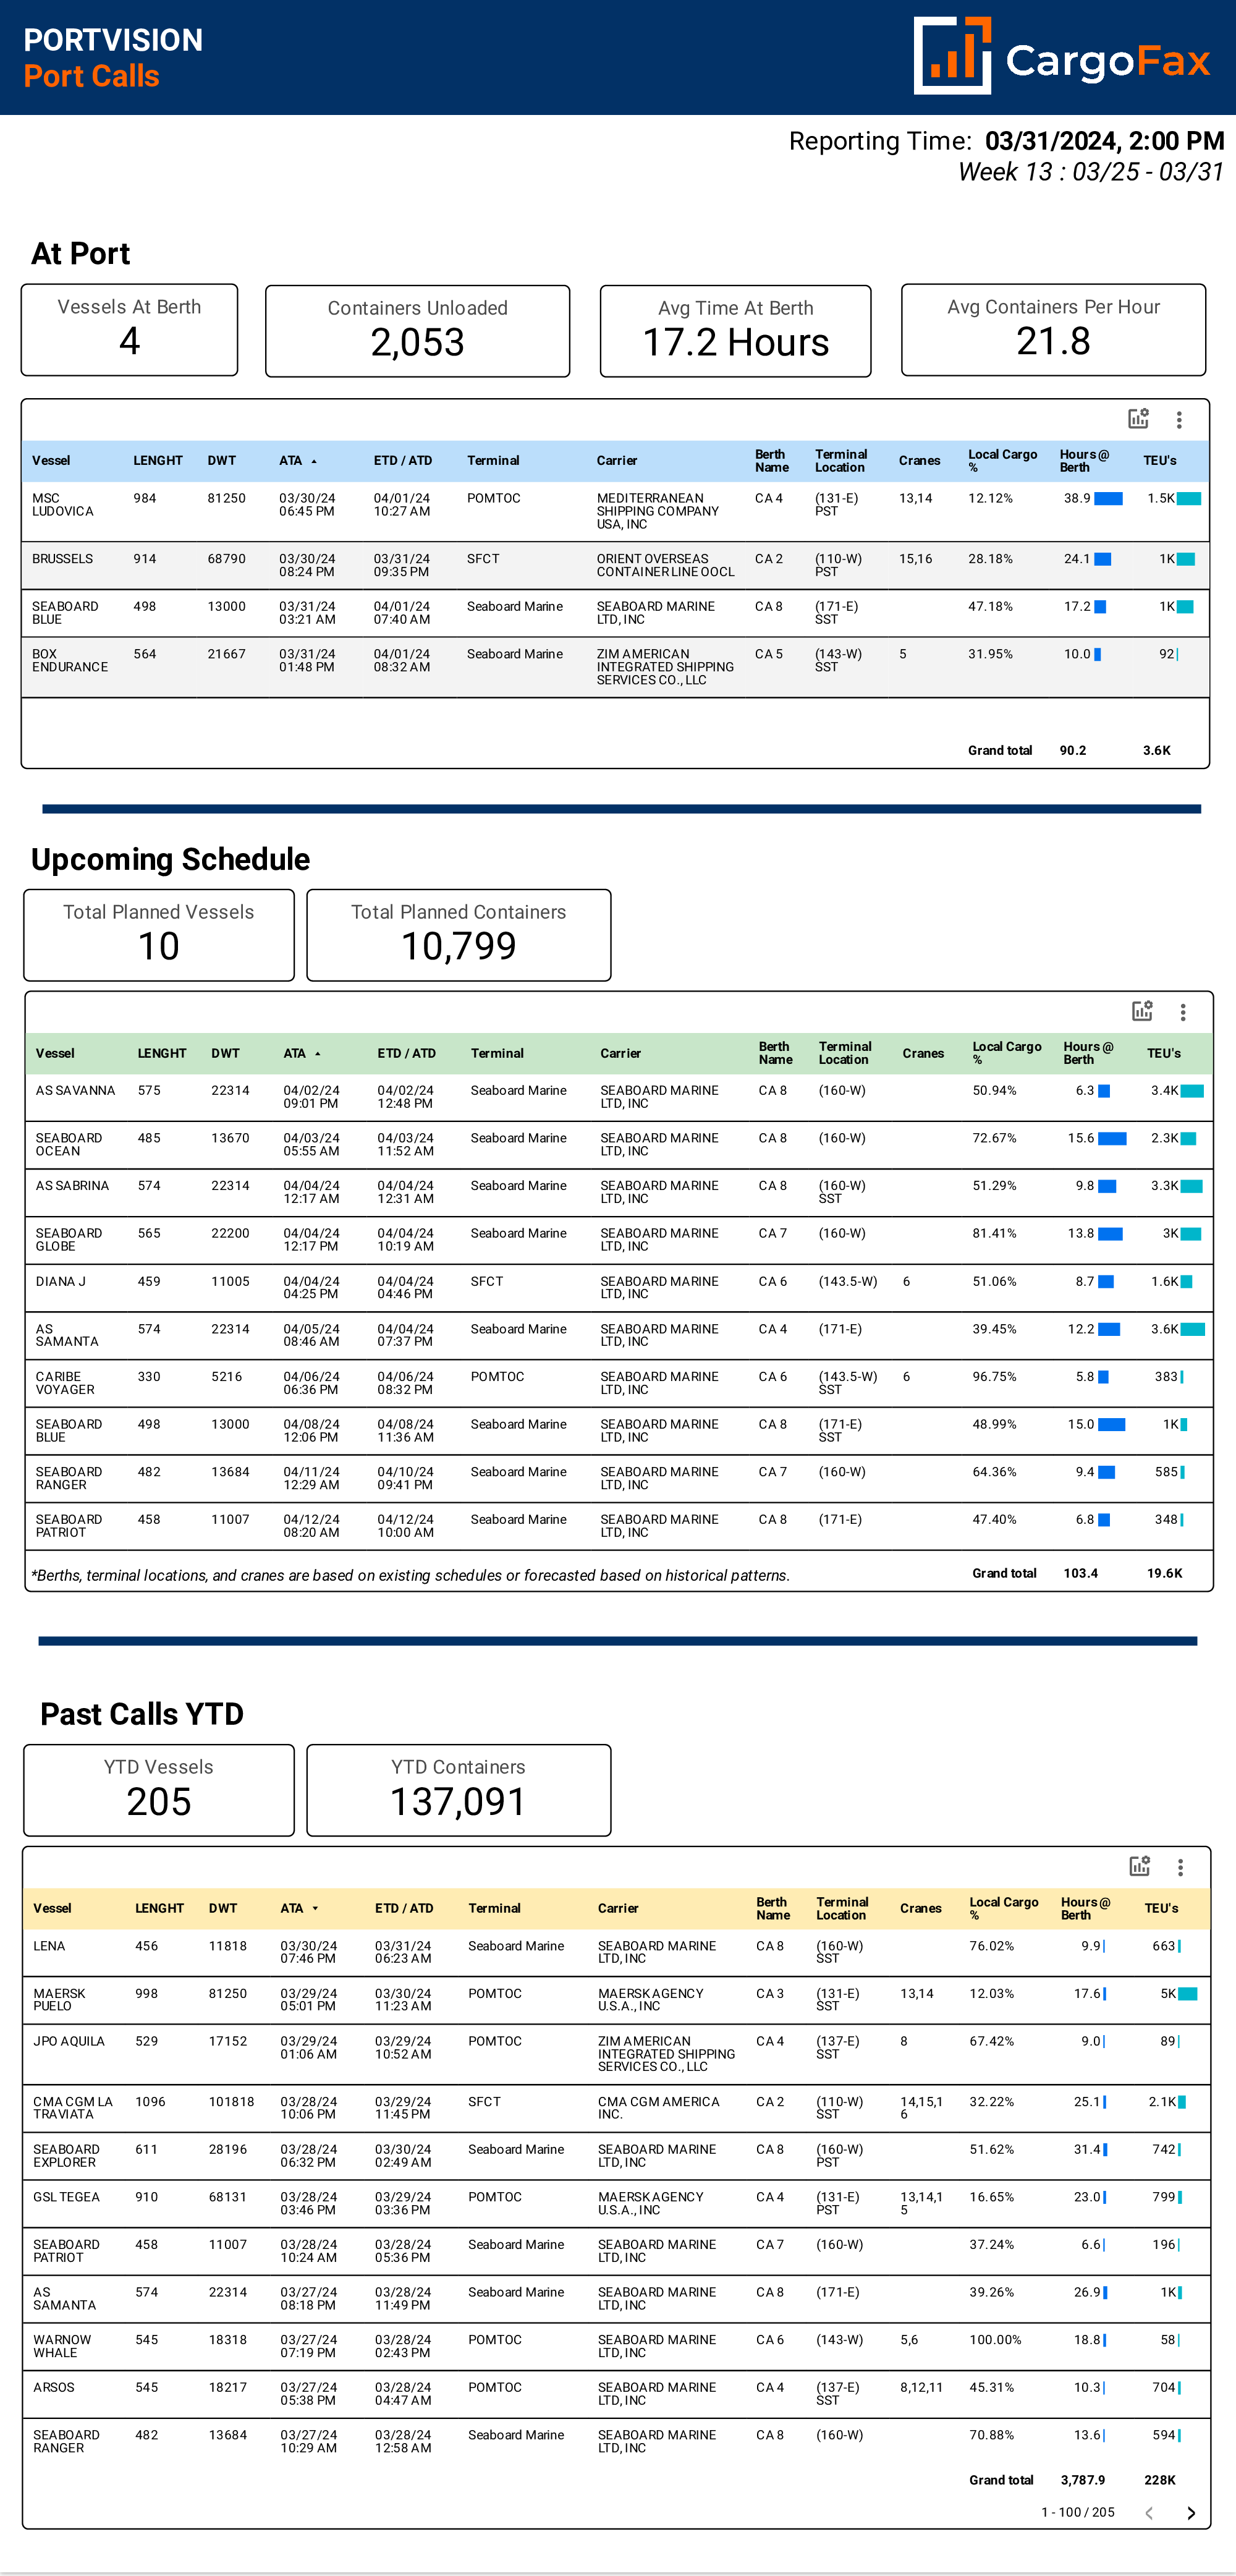Toggle ATA sort arrow in Upcoming Schedule table
This screenshot has width=1236, height=2576.
(x=318, y=1053)
